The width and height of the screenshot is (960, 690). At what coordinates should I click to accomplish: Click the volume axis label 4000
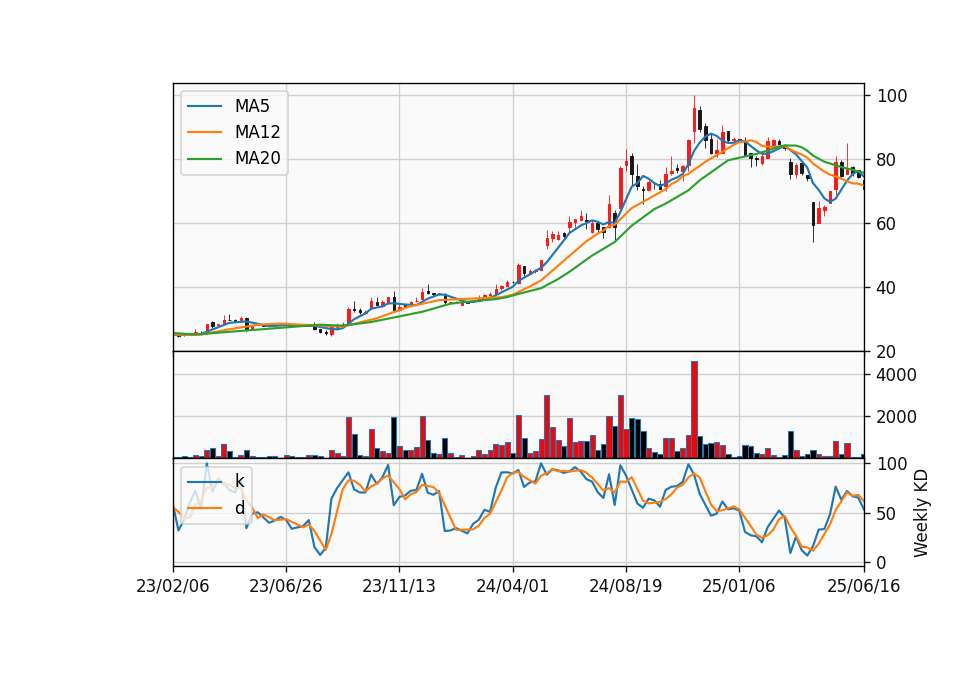pyautogui.click(x=896, y=375)
